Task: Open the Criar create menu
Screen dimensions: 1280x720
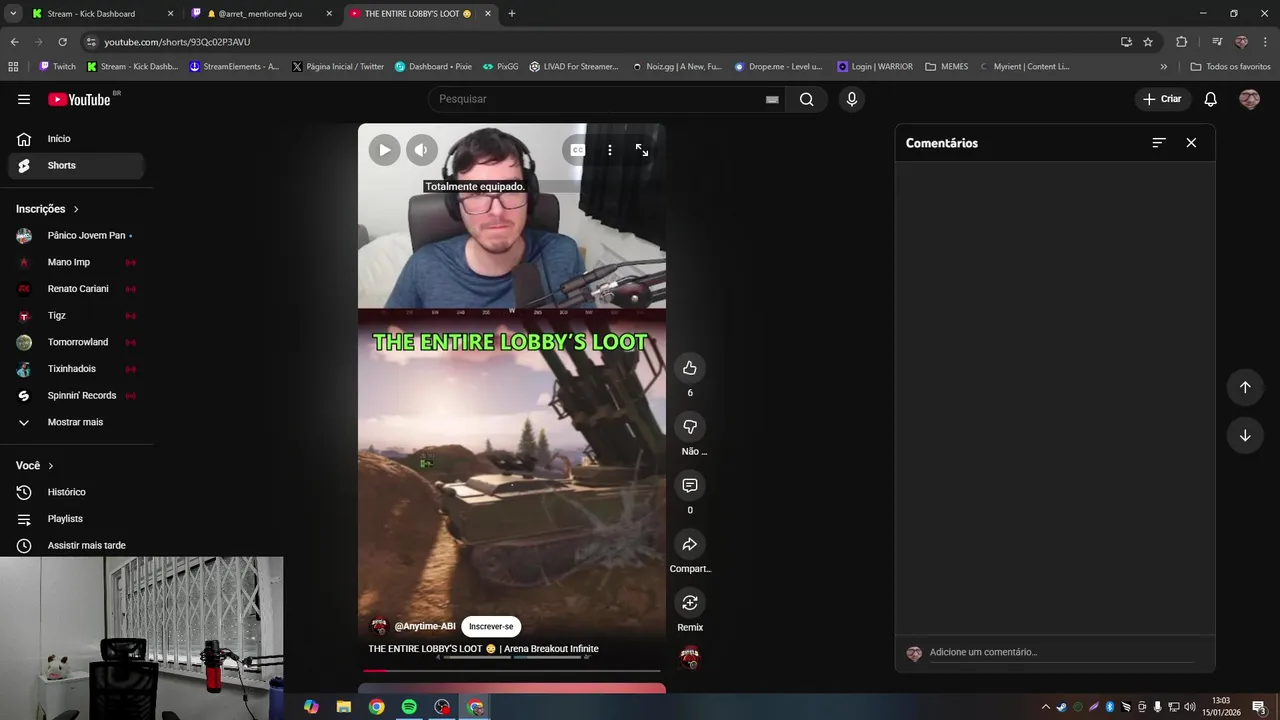Action: tap(1162, 99)
